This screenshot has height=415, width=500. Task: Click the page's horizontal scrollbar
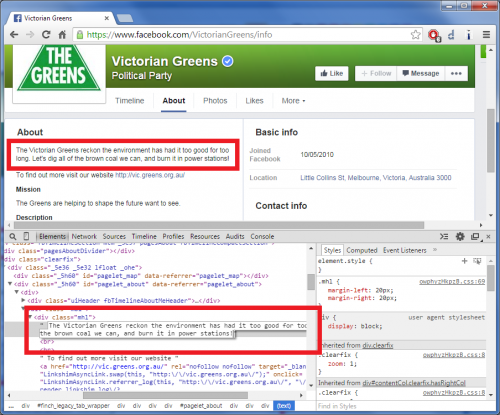[219, 225]
